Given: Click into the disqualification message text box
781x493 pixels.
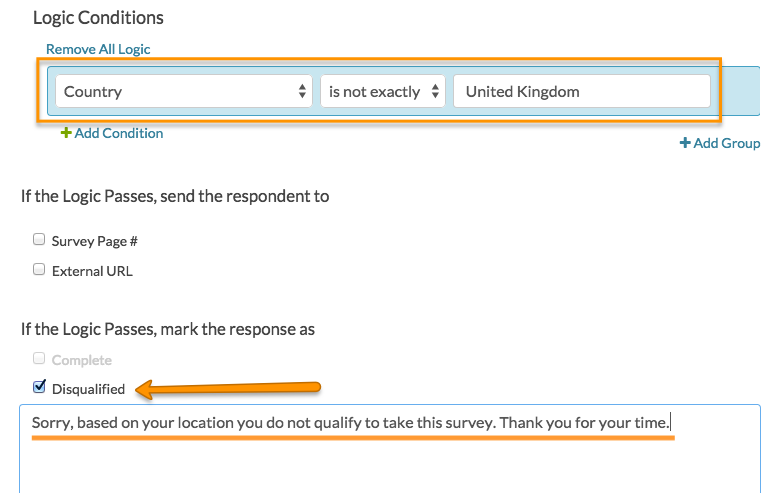Looking at the screenshot, I should pyautogui.click(x=390, y=450).
